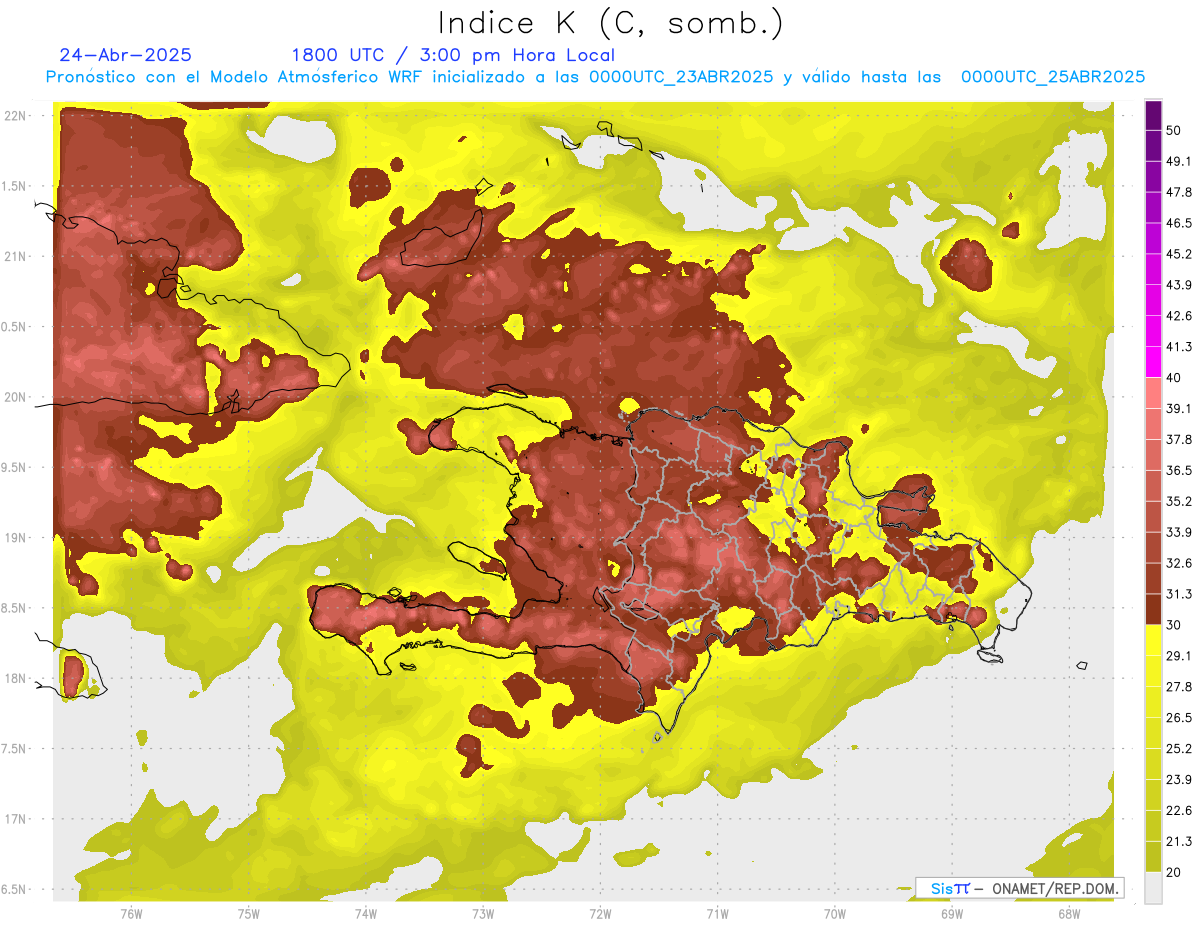The image size is (1200, 927).
Task: Click the legend value '32.6'
Action: [1178, 563]
